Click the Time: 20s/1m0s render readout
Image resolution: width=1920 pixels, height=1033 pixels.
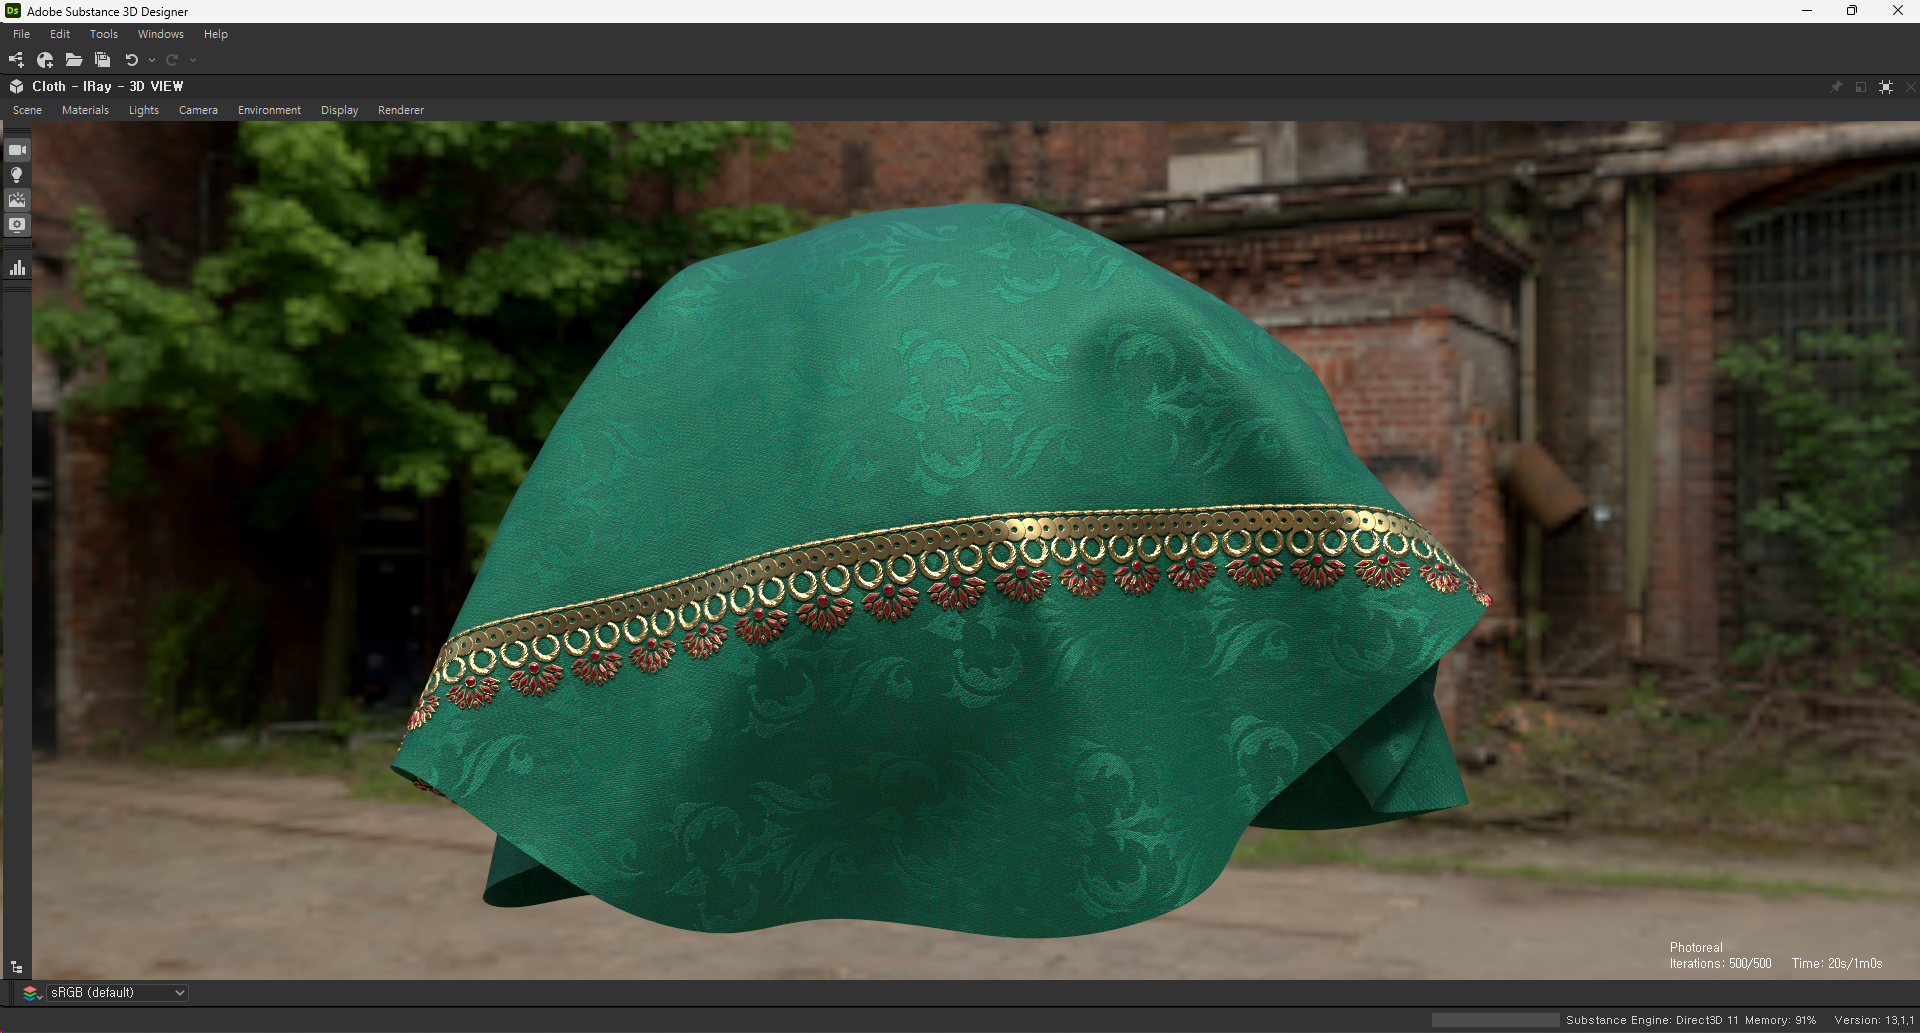coord(1837,964)
